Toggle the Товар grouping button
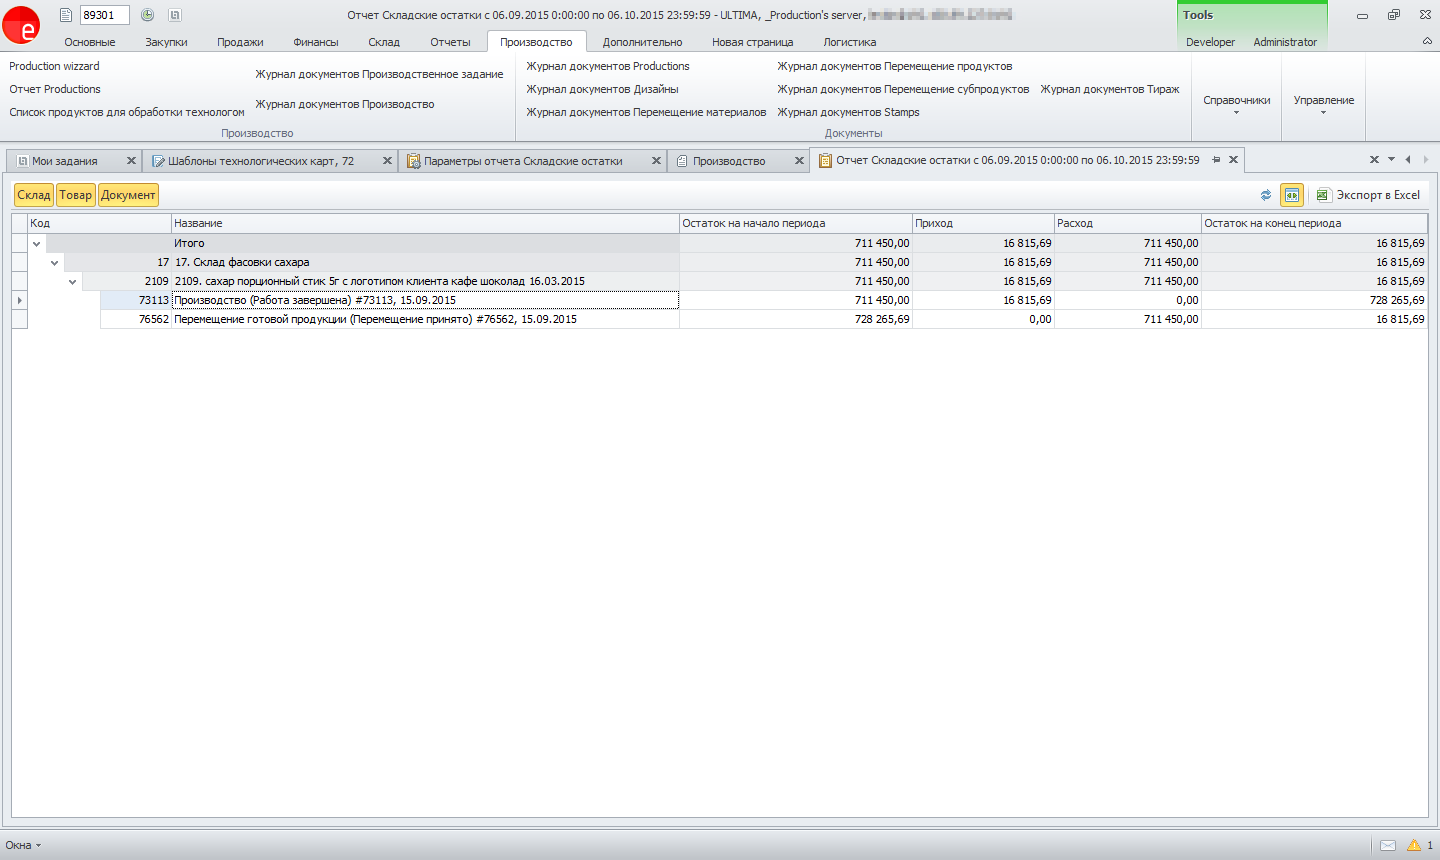This screenshot has width=1440, height=860. coord(75,195)
